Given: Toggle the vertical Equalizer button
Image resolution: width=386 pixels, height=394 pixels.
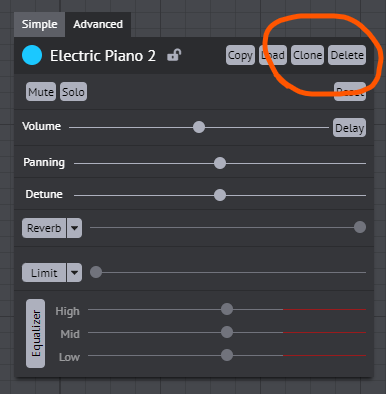Looking at the screenshot, I should click(36, 334).
